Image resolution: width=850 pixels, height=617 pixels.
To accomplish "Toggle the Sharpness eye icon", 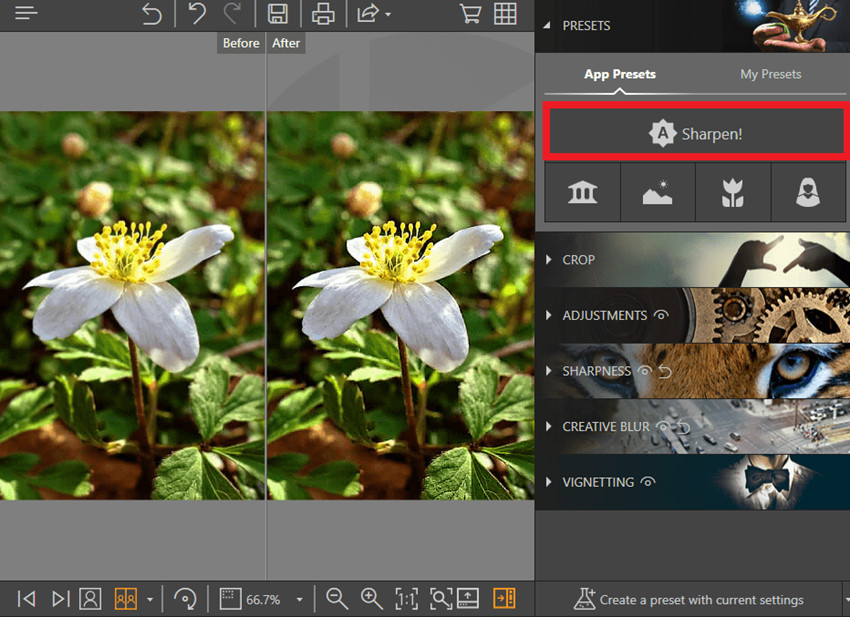I will coord(645,371).
